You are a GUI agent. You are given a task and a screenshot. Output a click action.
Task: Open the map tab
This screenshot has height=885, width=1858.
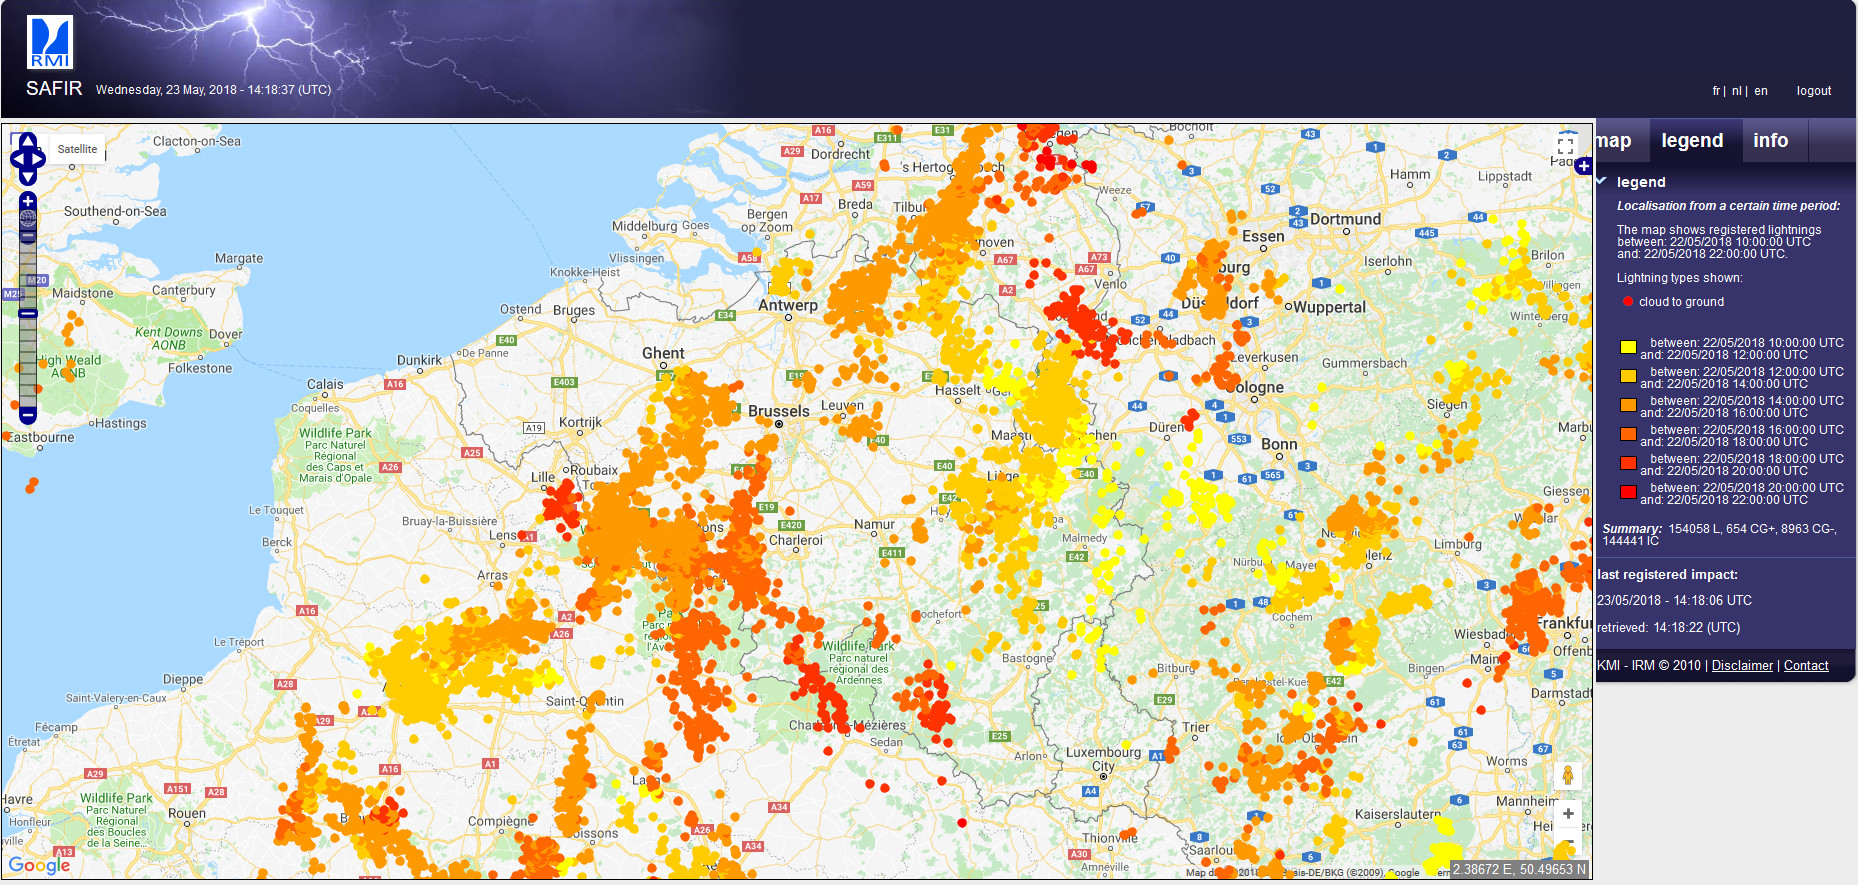(1614, 141)
